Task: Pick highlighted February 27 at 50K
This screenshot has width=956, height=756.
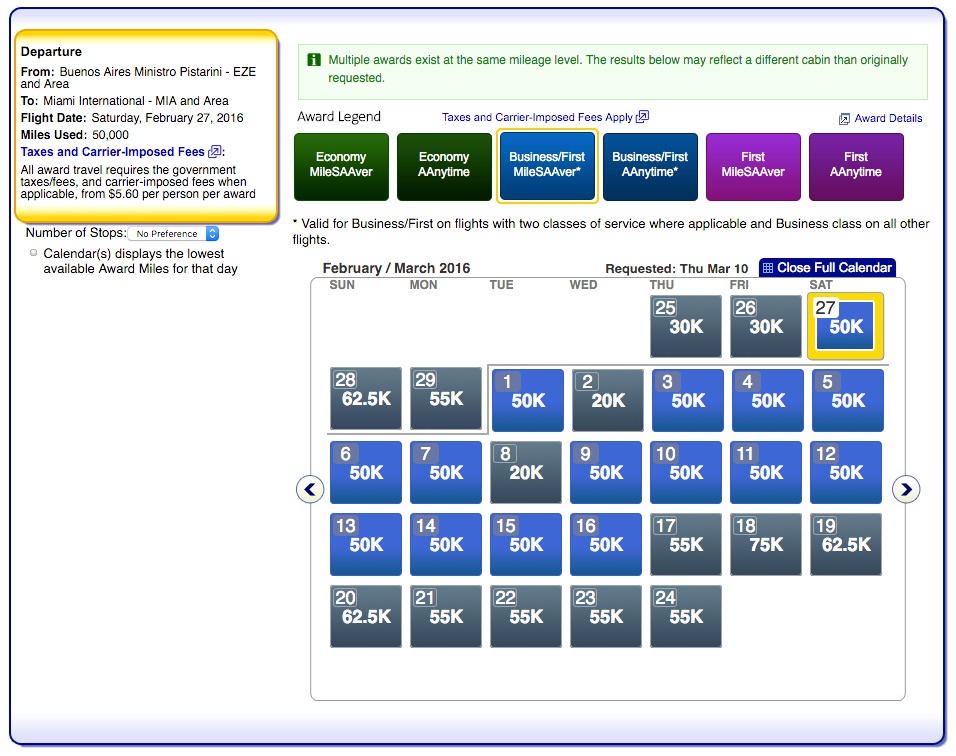Action: pyautogui.click(x=846, y=326)
